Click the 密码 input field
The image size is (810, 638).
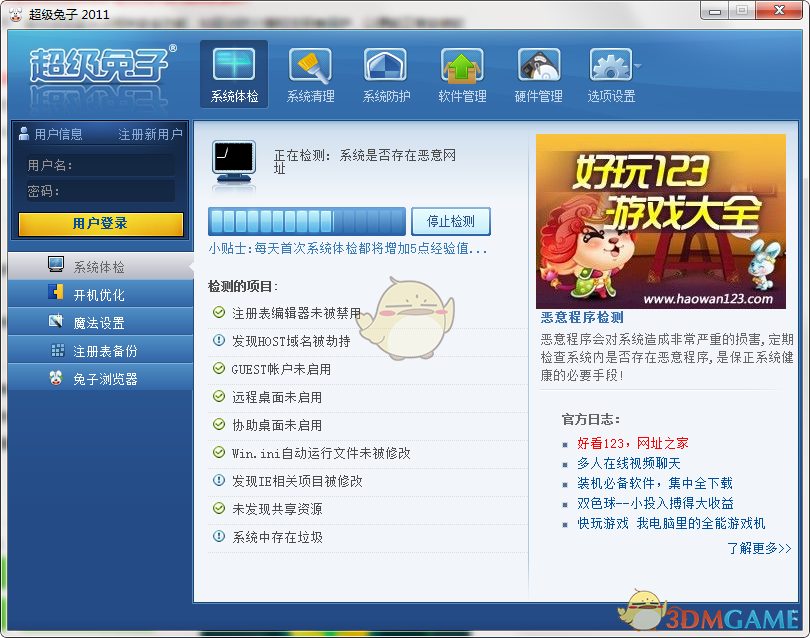[101, 191]
